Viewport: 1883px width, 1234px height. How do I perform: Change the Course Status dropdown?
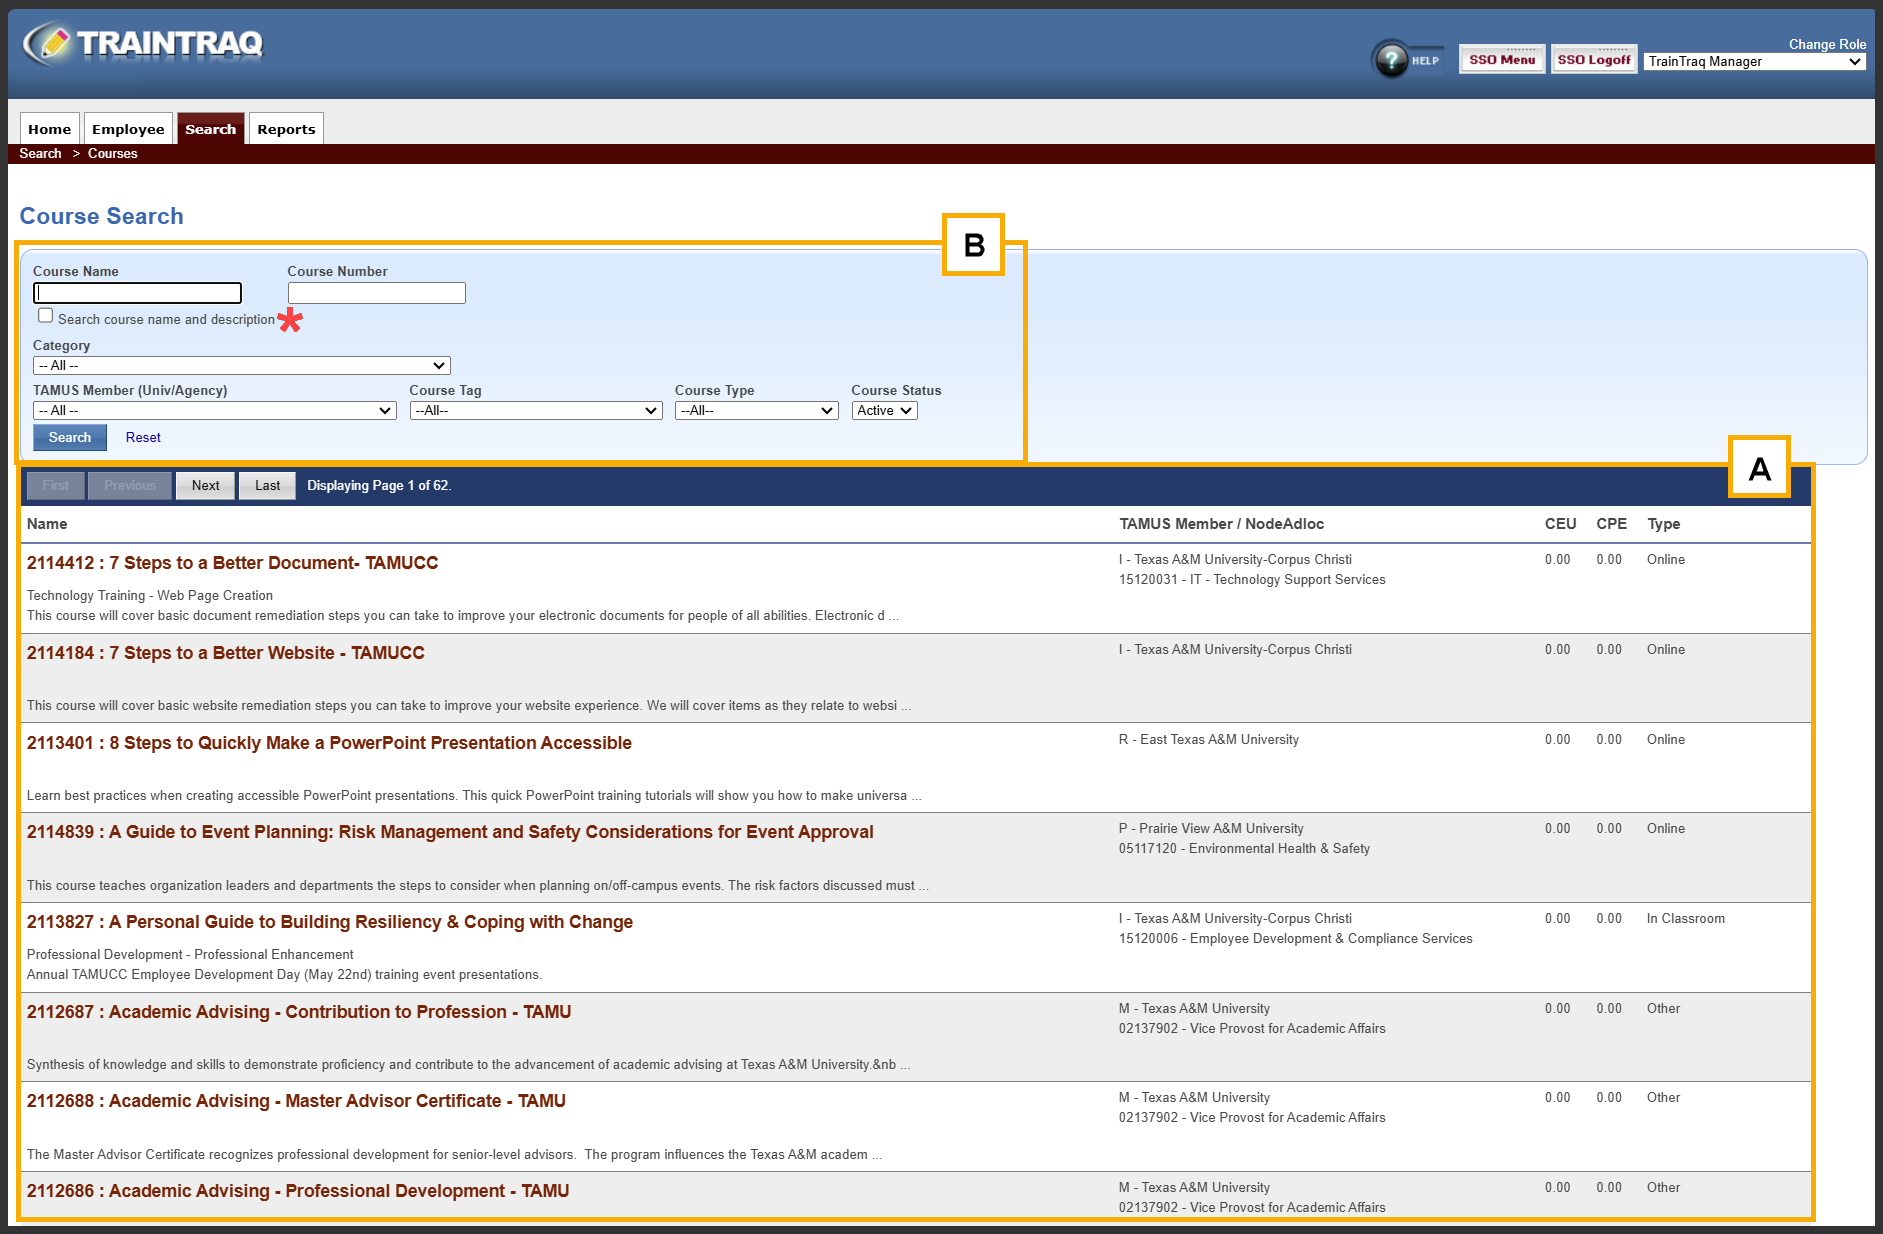(884, 411)
